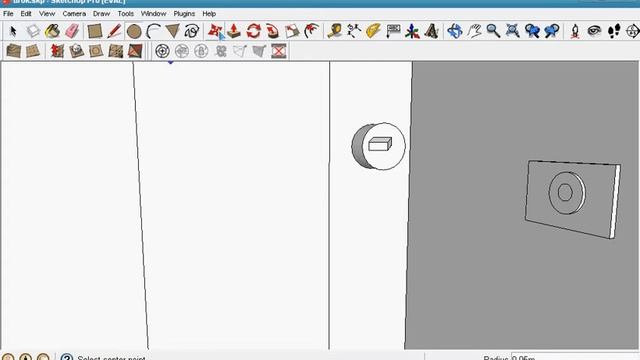Select the Arc tool

153,31
